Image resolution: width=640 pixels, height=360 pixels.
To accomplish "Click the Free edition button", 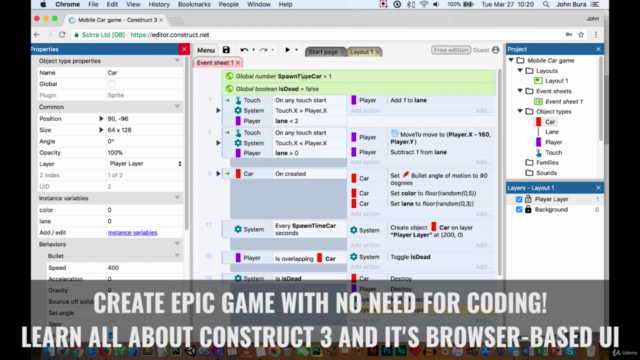I will (x=451, y=50).
